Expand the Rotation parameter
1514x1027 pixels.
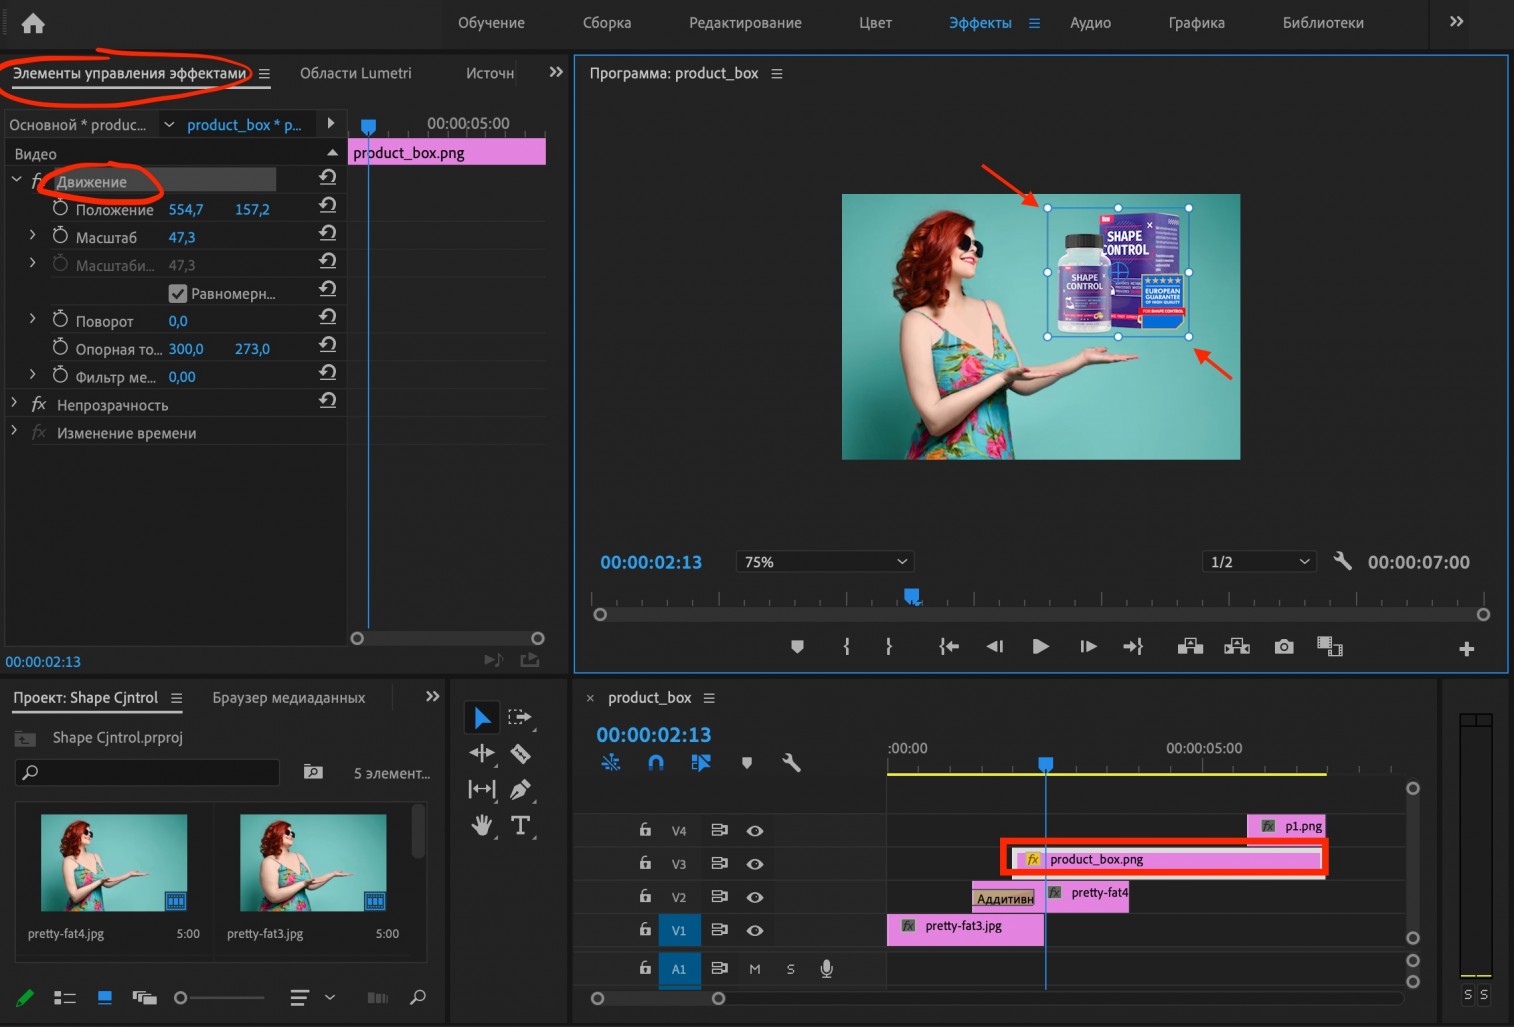(32, 318)
